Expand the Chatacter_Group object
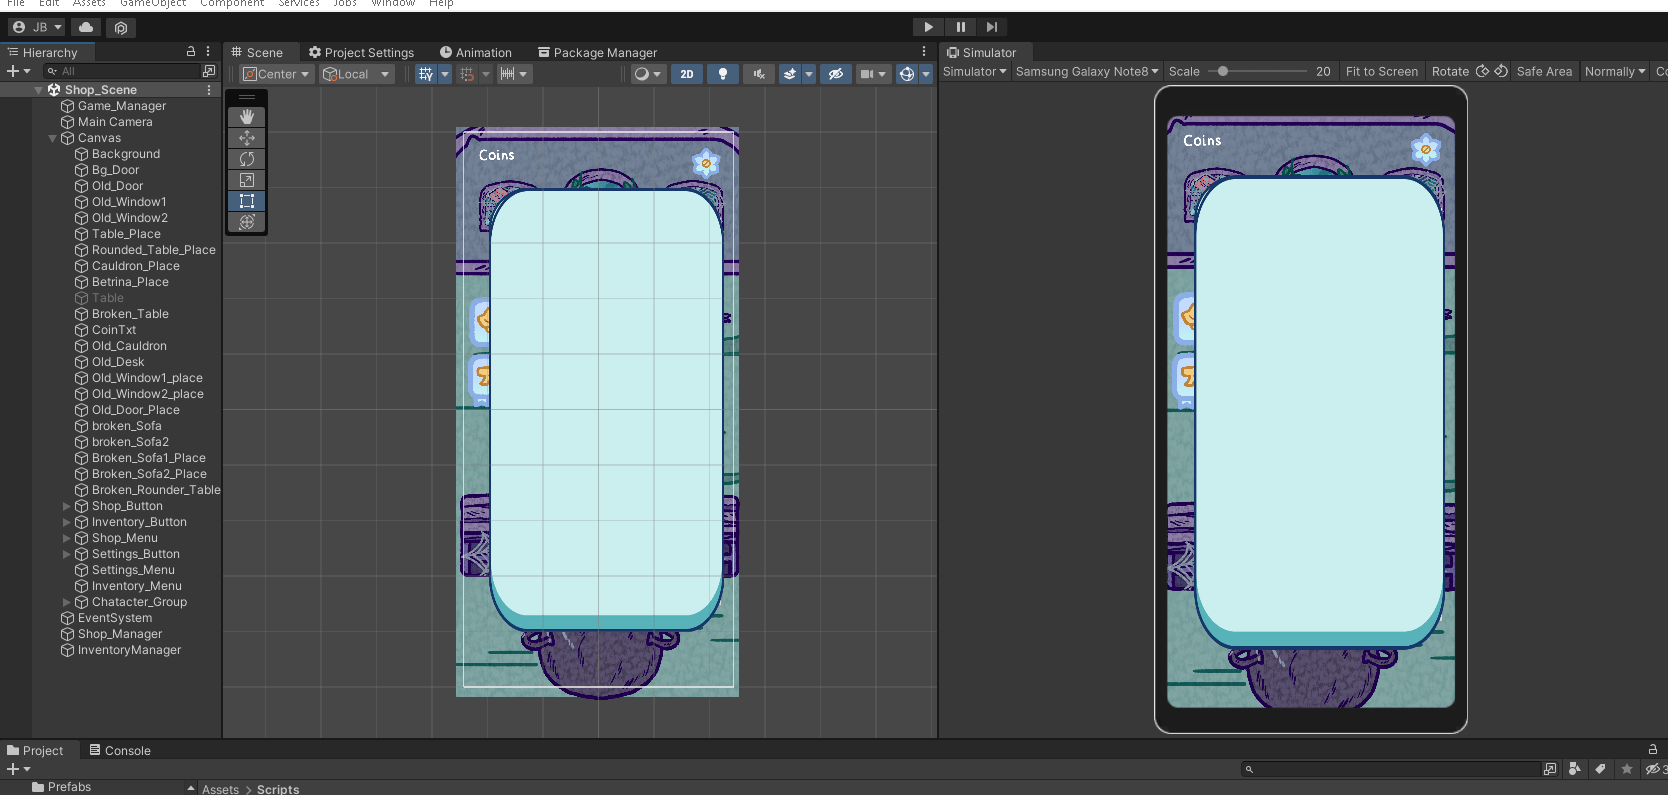The image size is (1668, 795). click(x=67, y=602)
